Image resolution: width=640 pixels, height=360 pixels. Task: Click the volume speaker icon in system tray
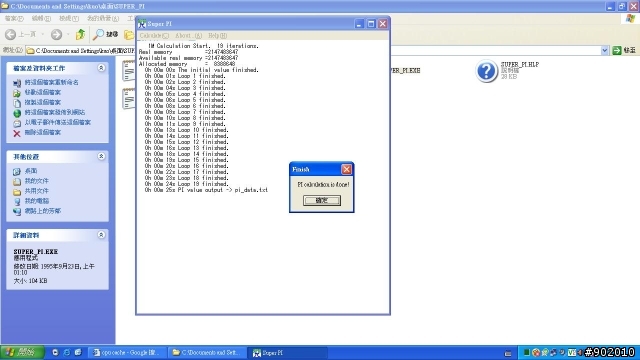(x=580, y=352)
